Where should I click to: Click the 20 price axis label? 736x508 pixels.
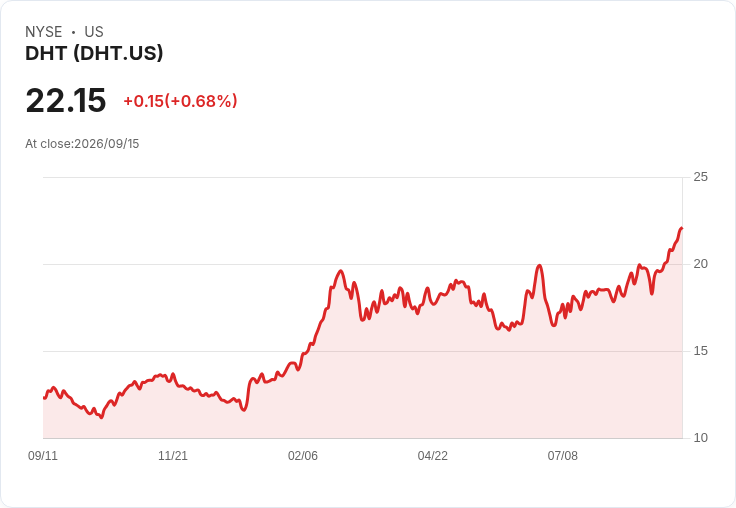[700, 264]
